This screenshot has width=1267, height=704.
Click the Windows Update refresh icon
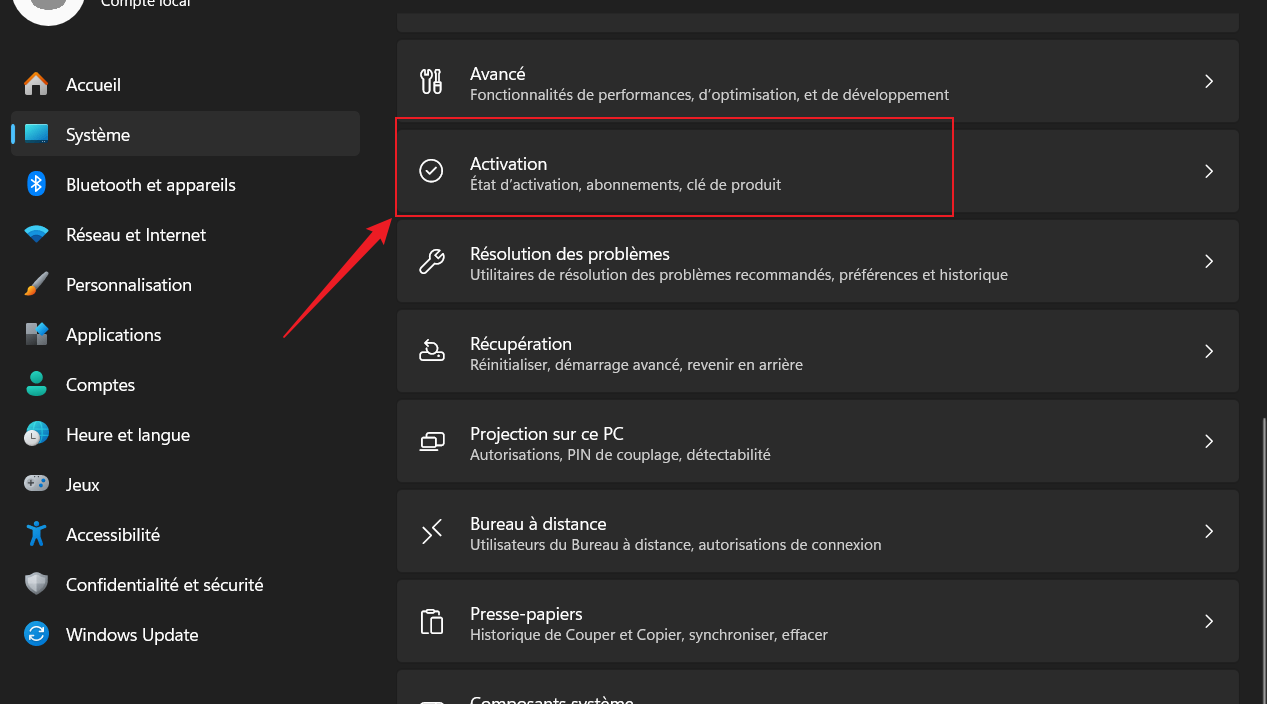point(36,634)
